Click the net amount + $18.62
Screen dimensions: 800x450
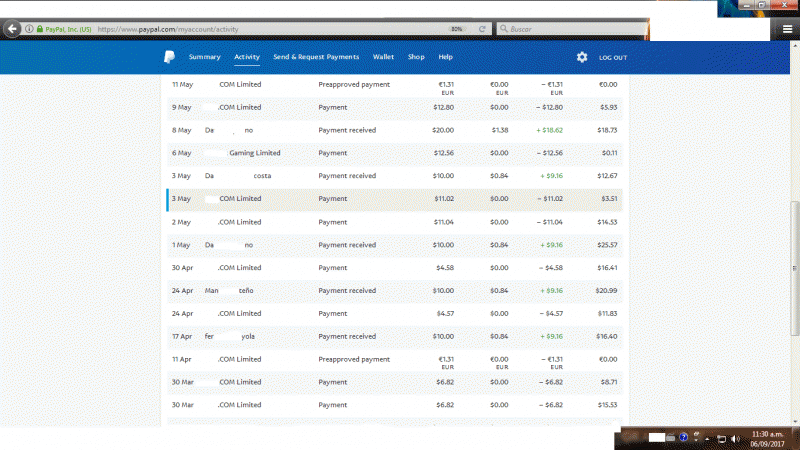click(549, 131)
